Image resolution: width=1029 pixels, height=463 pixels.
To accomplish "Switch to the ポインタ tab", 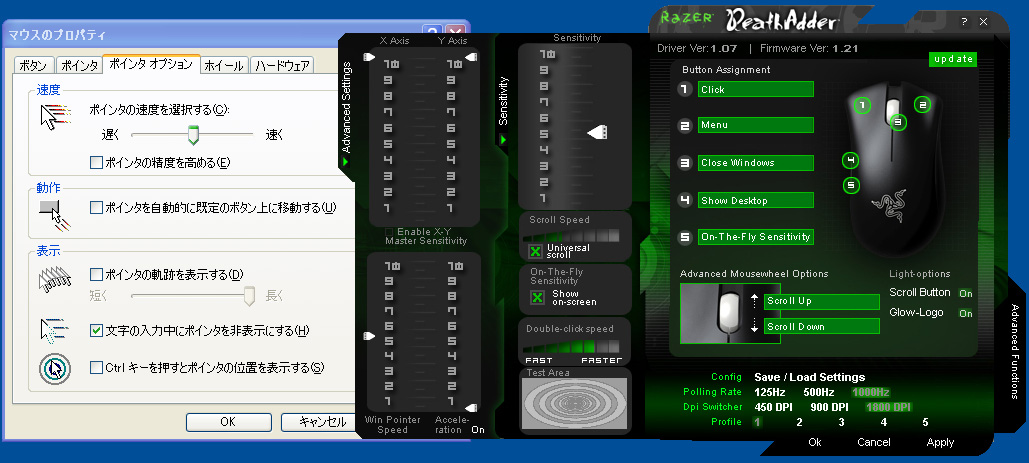I will point(78,66).
